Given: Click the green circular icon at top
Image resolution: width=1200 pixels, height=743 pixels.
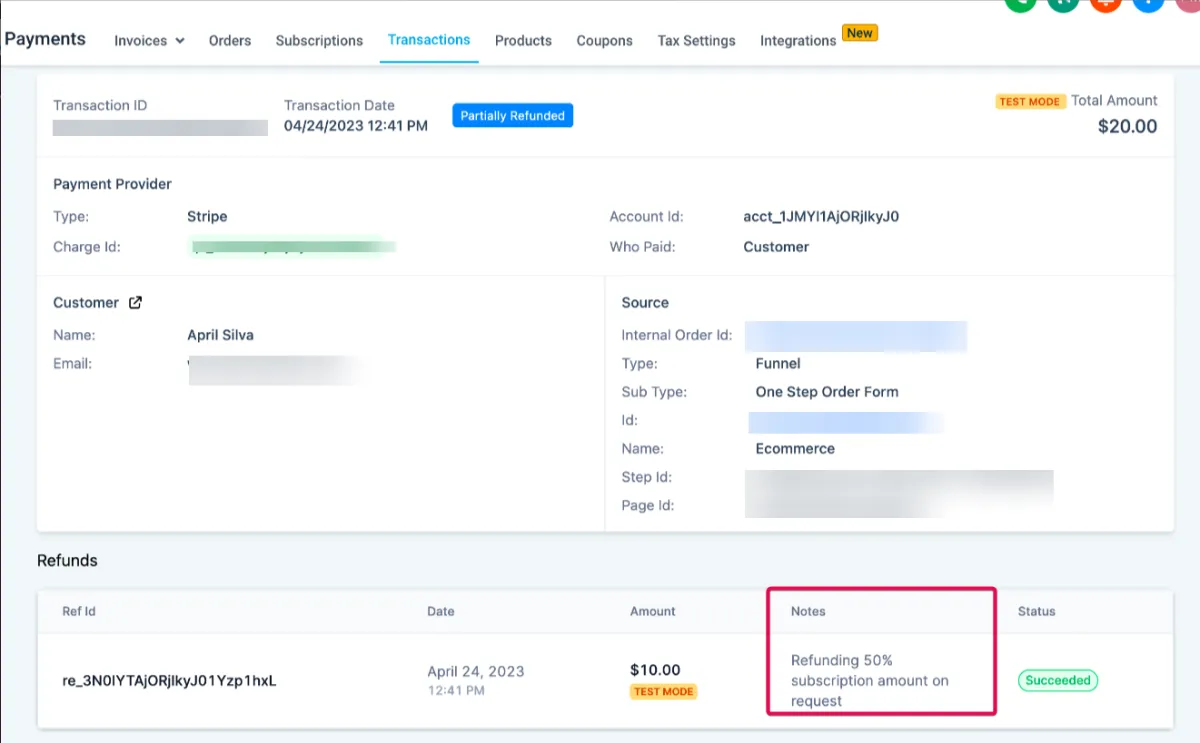Looking at the screenshot, I should point(1019,3).
